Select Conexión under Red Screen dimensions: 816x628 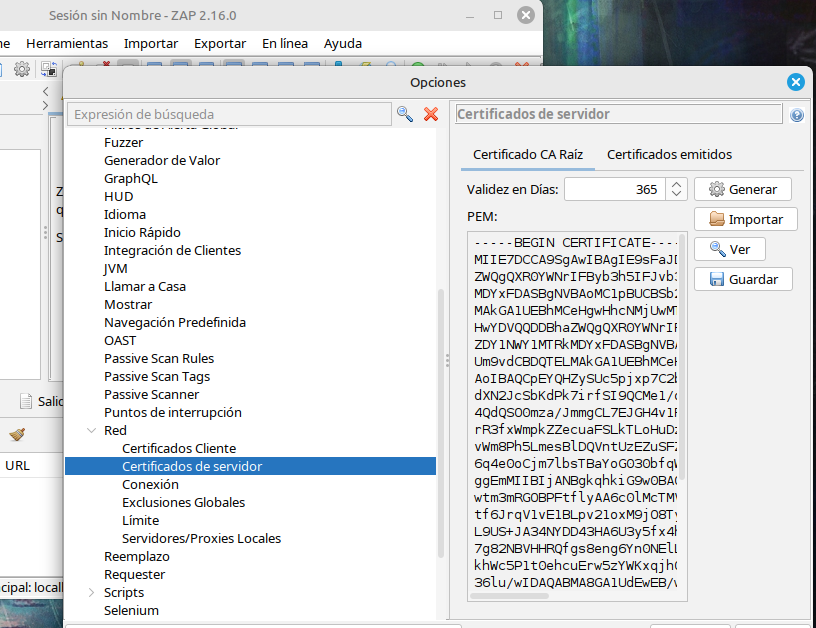[x=150, y=484]
